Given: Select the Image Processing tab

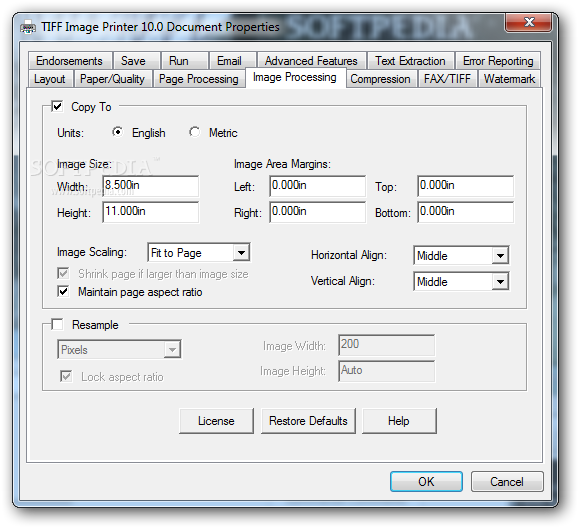Looking at the screenshot, I should tap(295, 77).
